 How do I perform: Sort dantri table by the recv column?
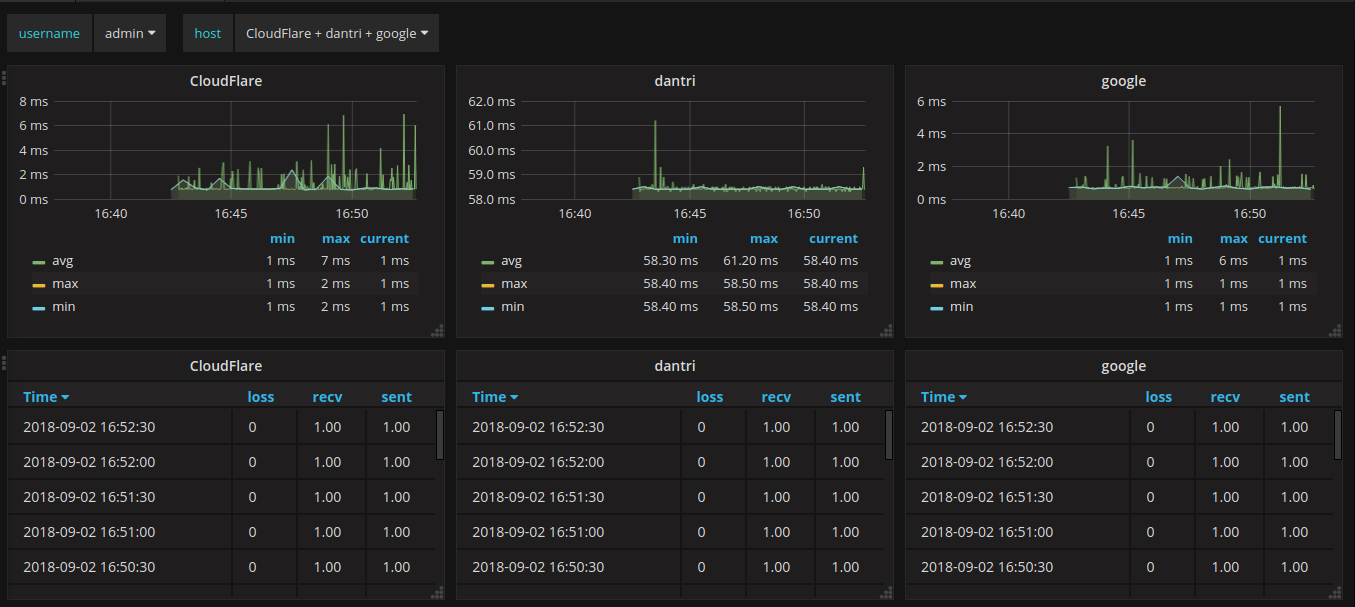pyautogui.click(x=776, y=397)
